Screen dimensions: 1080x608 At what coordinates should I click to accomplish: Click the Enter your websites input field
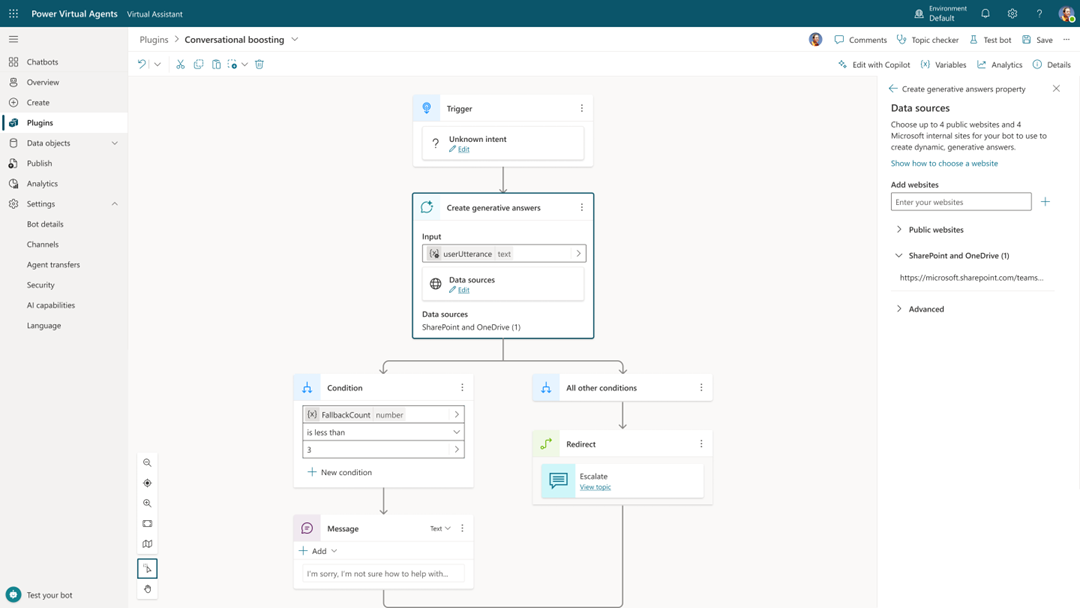(x=960, y=201)
